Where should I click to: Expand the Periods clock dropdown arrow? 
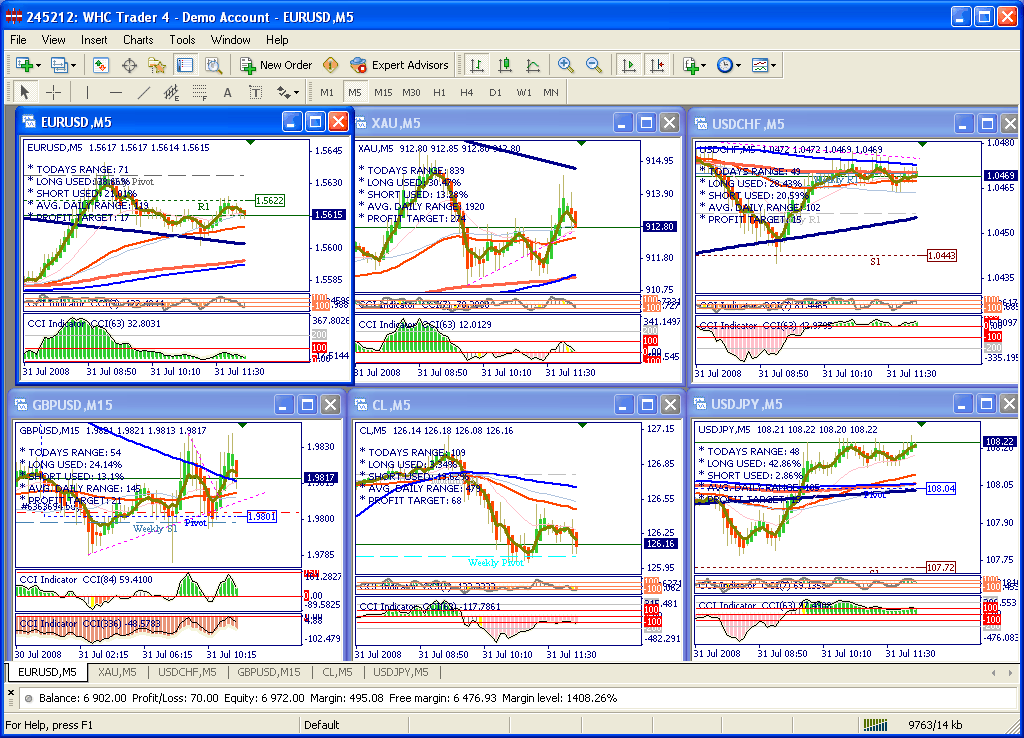[x=739, y=65]
